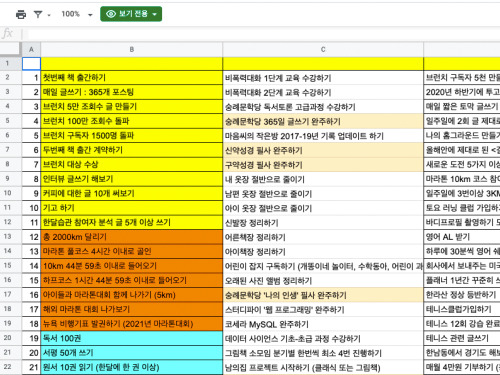Click cell '비폭력대화 2단계 교육 수강하기'

coord(323,92)
